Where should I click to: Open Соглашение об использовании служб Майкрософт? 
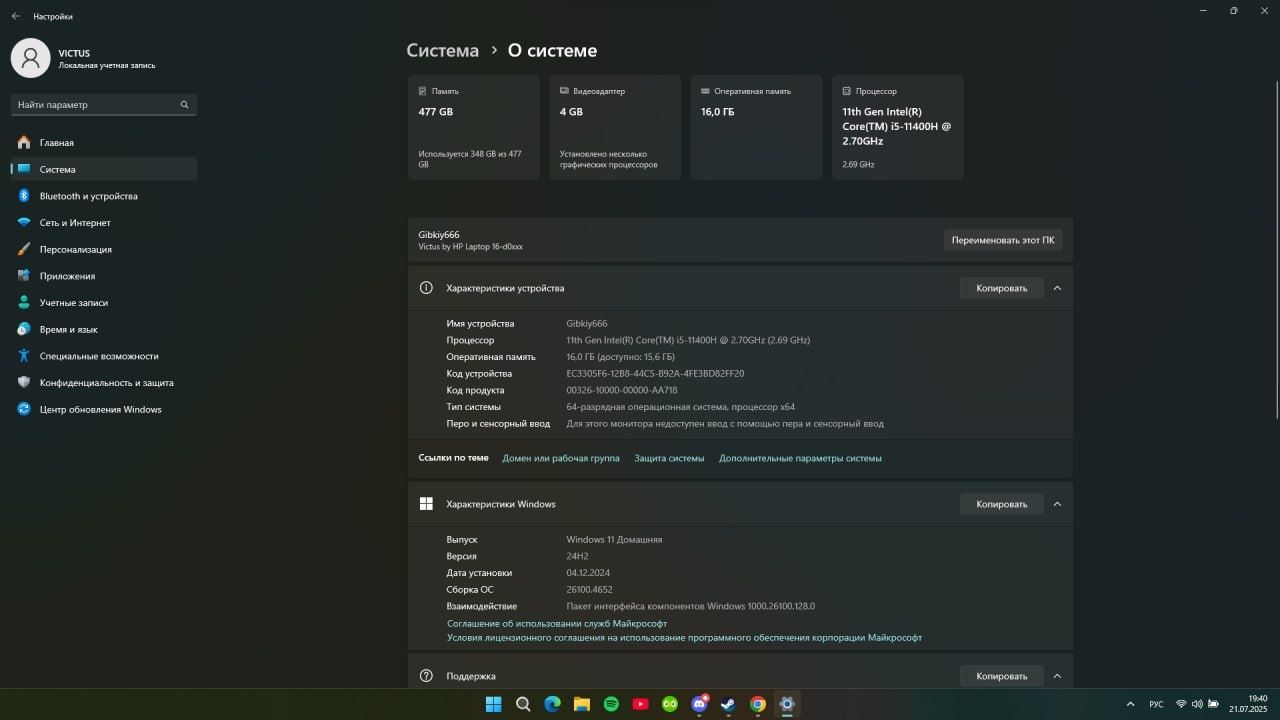coord(557,623)
